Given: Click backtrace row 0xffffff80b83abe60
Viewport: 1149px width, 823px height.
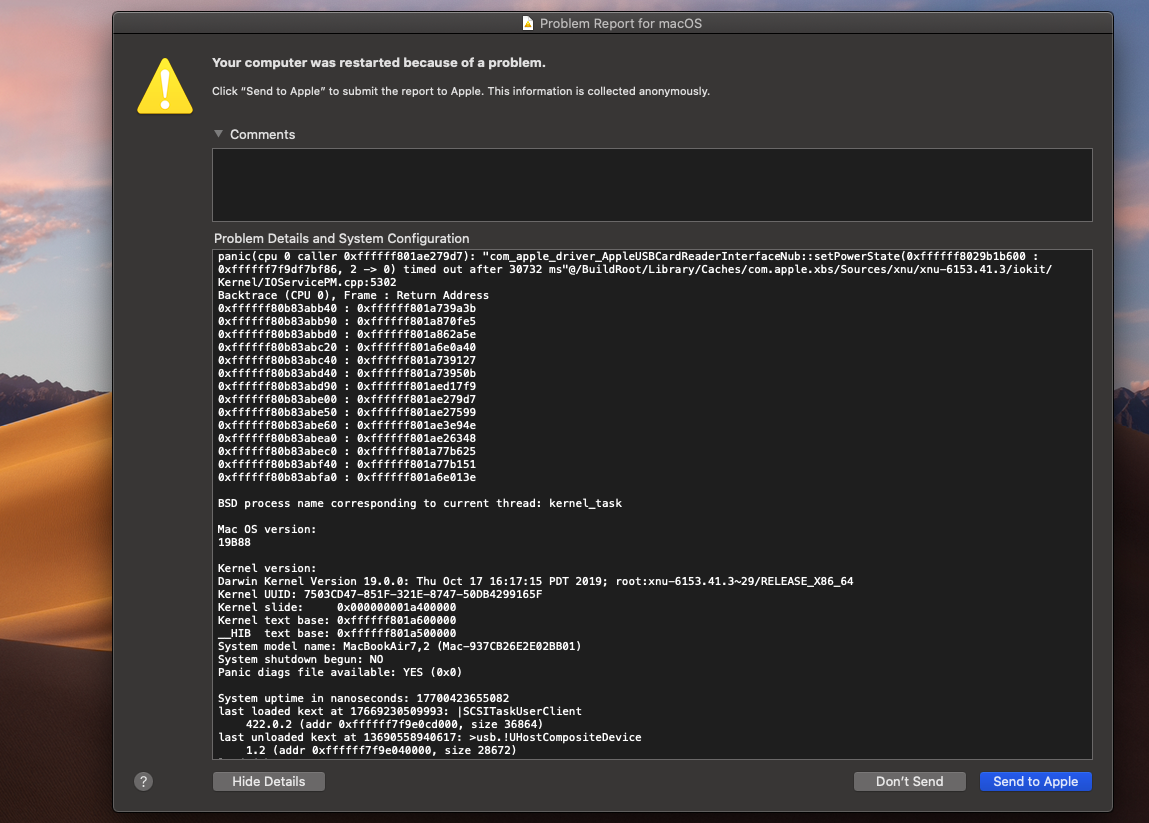Looking at the screenshot, I should (x=347, y=425).
